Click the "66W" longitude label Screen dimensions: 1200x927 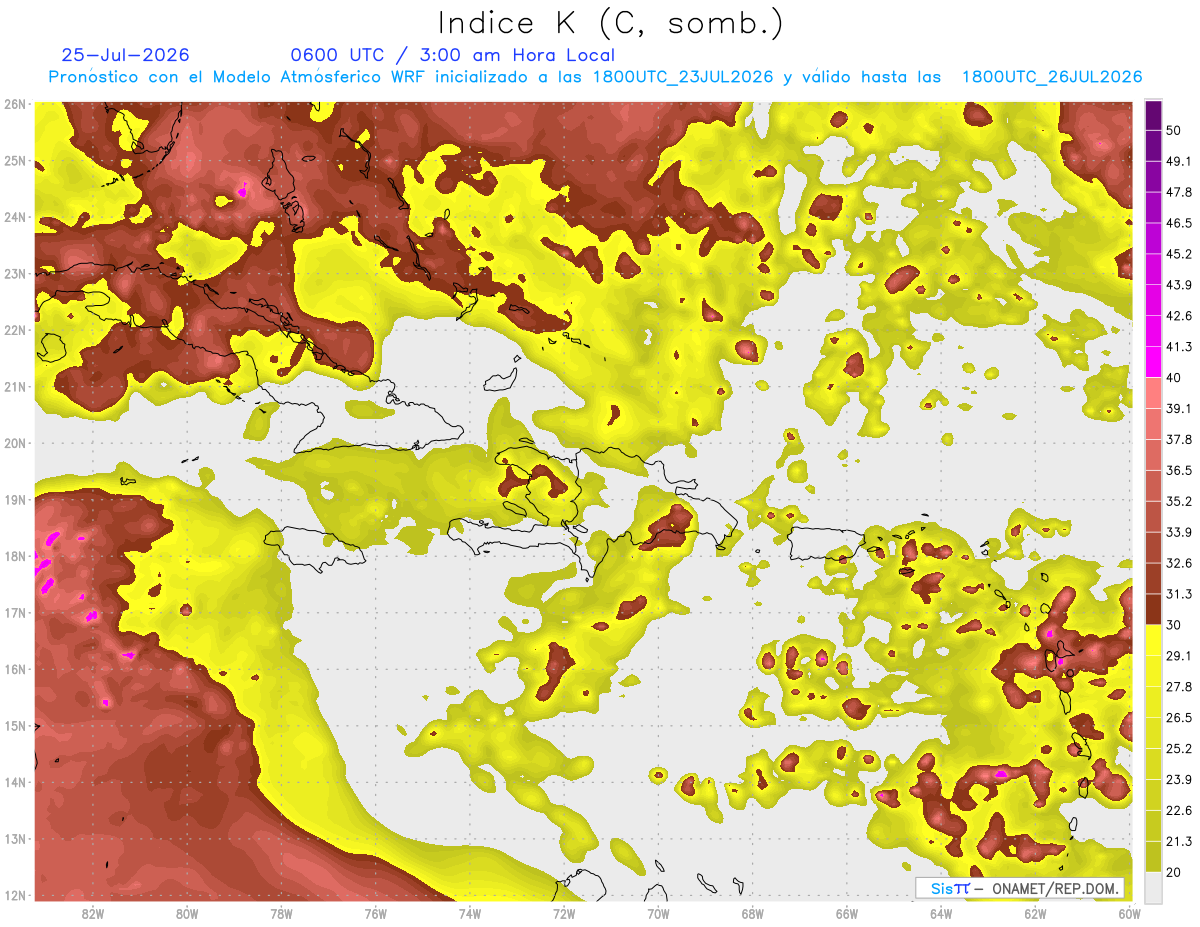[x=847, y=913]
